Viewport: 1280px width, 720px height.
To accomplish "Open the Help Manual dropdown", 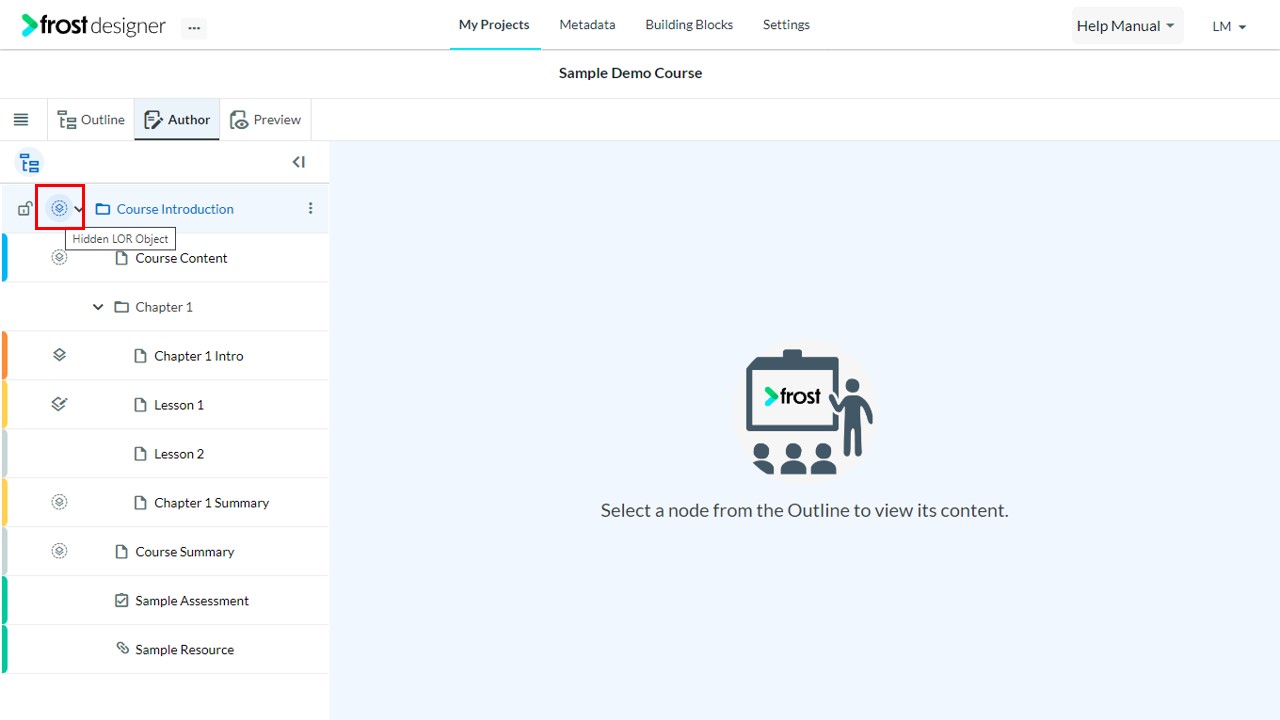I will click(1127, 26).
